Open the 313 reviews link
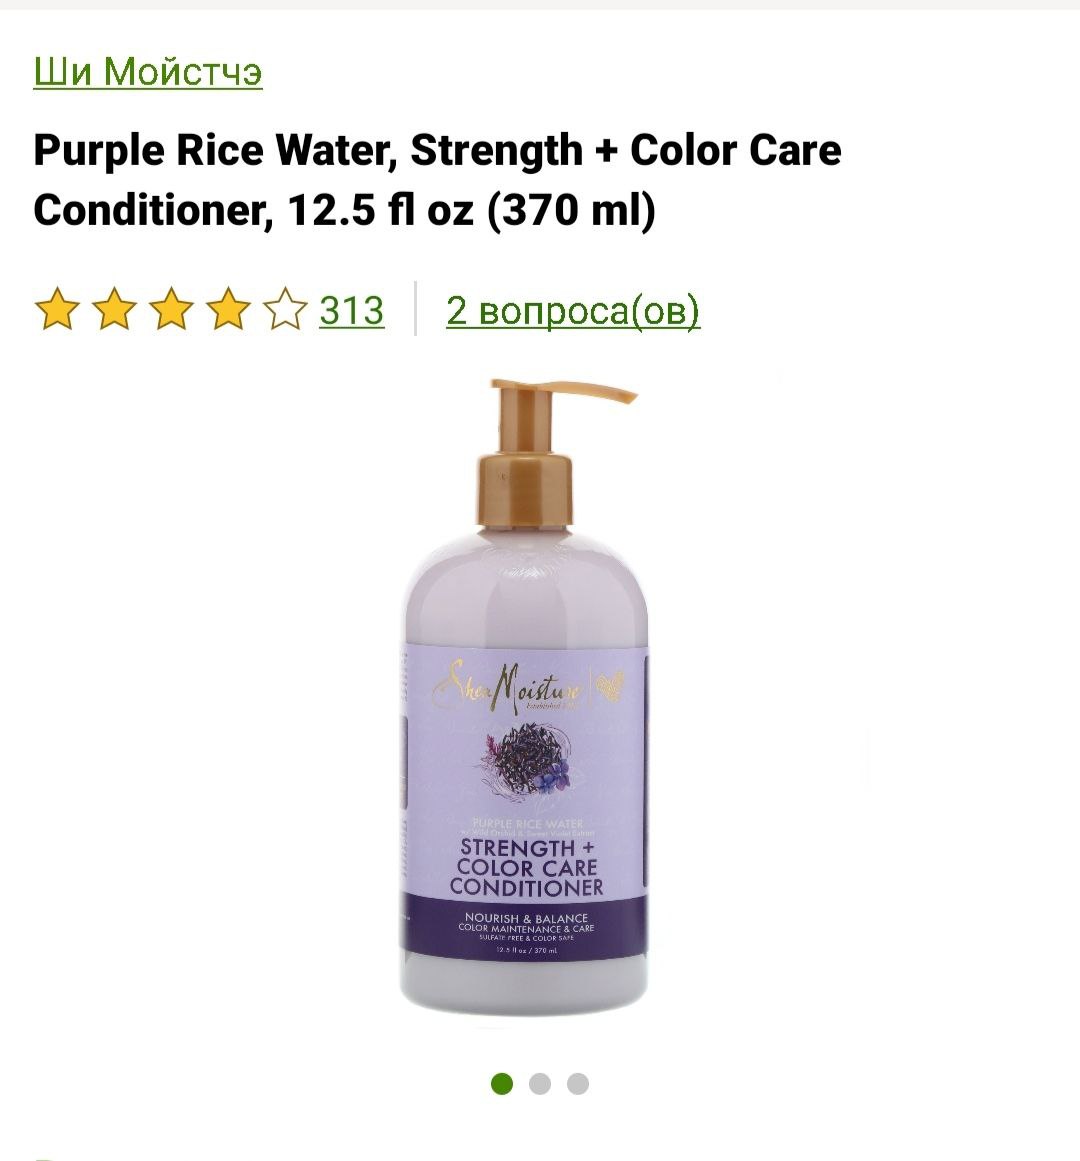The image size is (1080, 1161). (x=352, y=310)
